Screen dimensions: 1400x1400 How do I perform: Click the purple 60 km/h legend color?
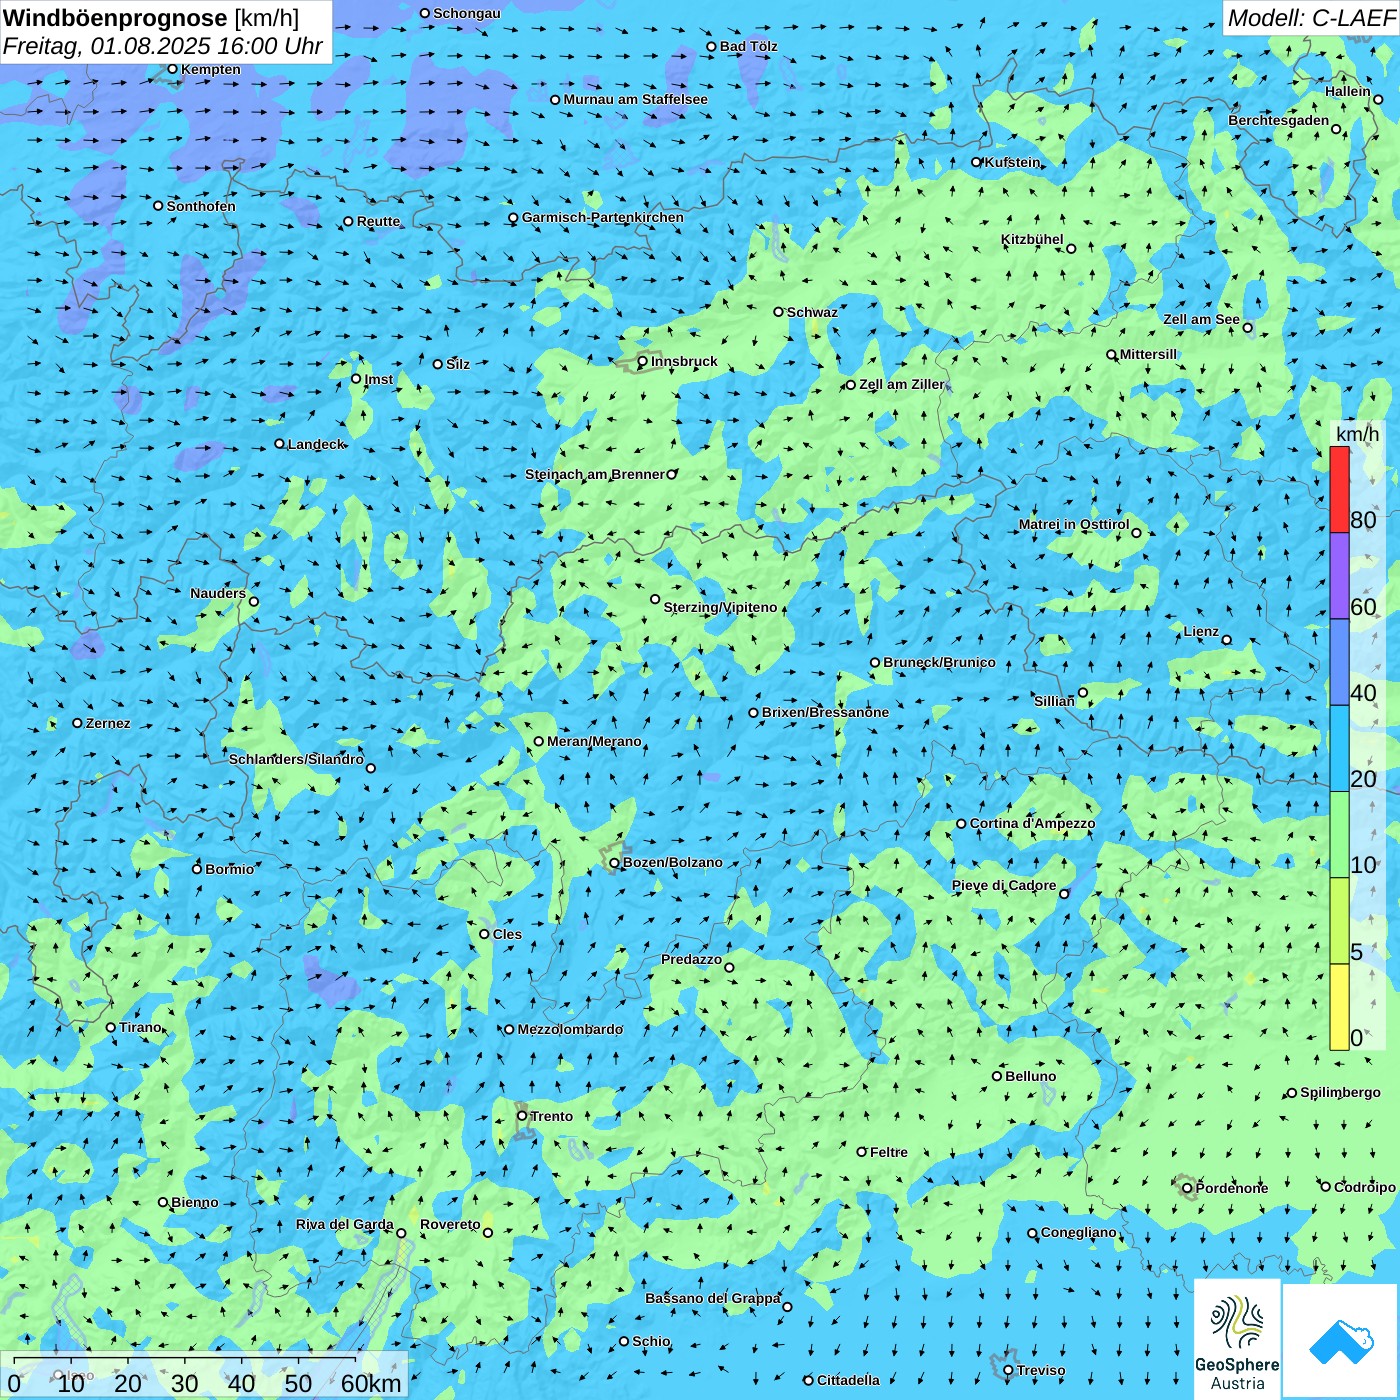coord(1339,576)
